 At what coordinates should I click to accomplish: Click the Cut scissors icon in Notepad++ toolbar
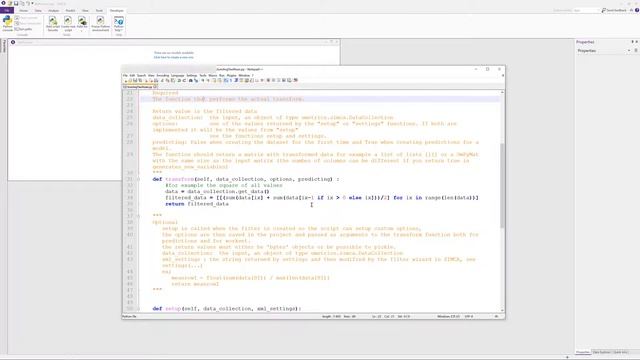pyautogui.click(x=162, y=81)
